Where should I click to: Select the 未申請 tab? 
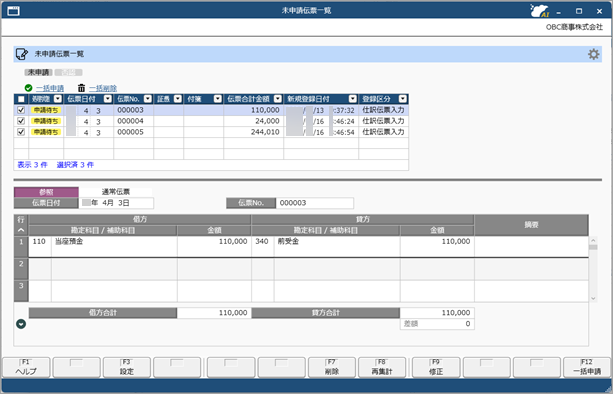[38, 72]
